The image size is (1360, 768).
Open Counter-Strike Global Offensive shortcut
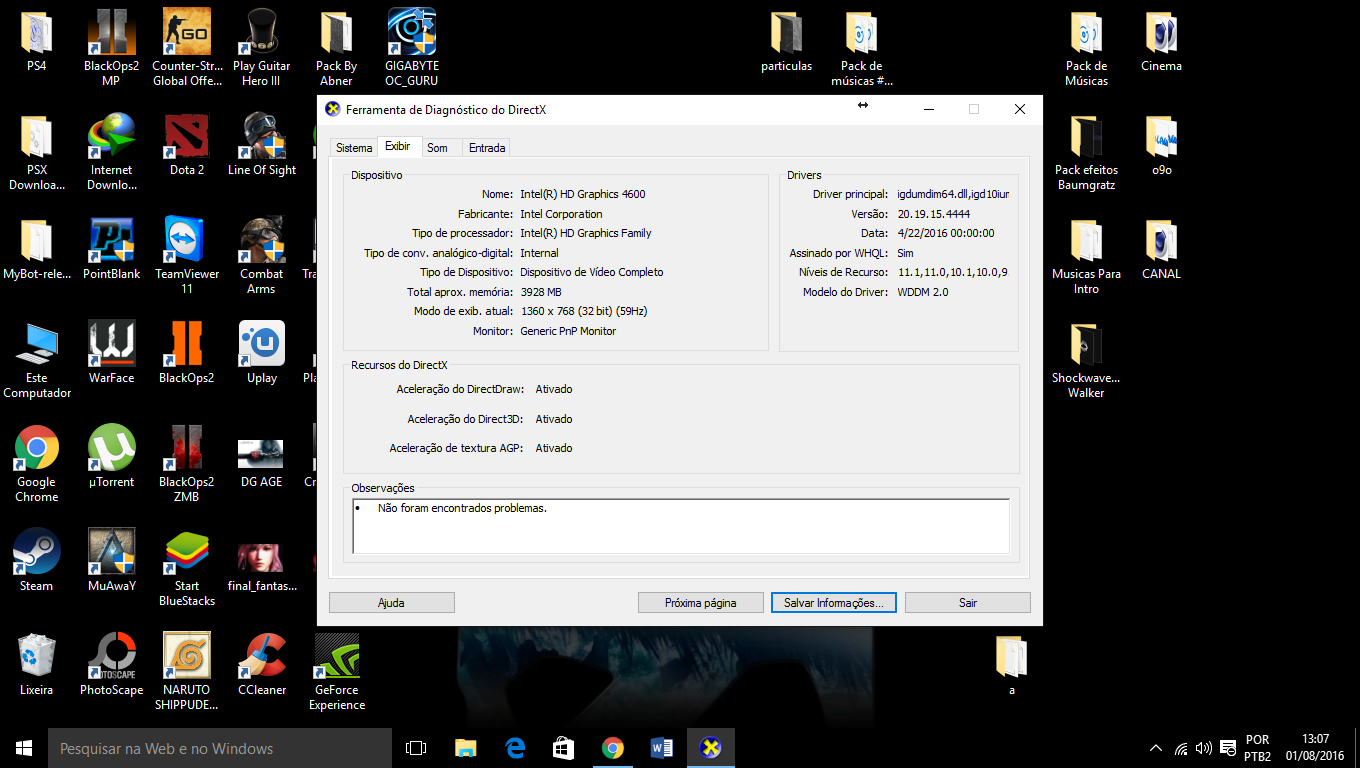(x=187, y=47)
